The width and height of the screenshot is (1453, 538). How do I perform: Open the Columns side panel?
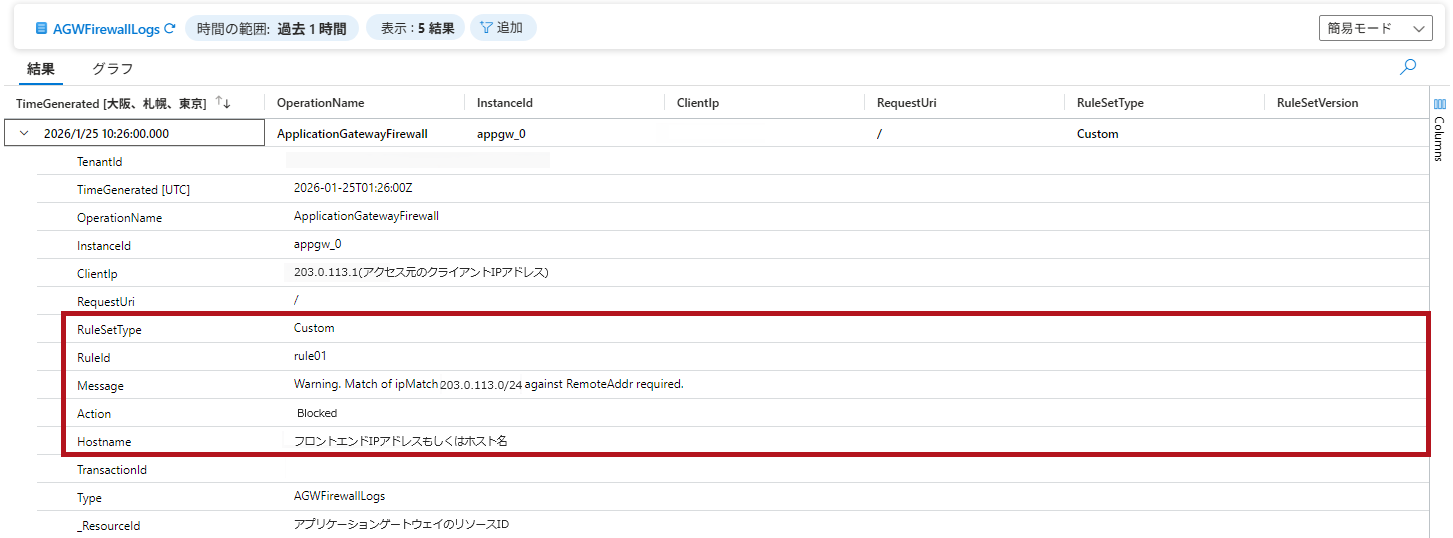click(1439, 128)
